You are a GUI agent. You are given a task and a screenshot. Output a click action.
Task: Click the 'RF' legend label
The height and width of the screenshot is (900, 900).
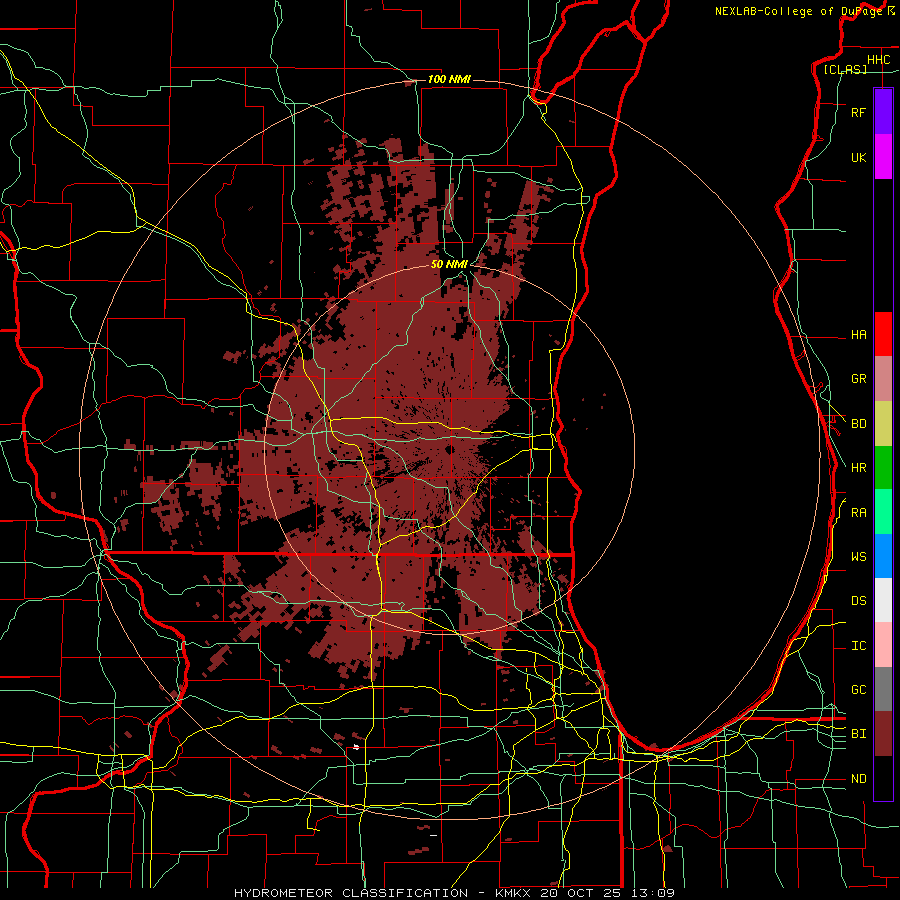858,112
